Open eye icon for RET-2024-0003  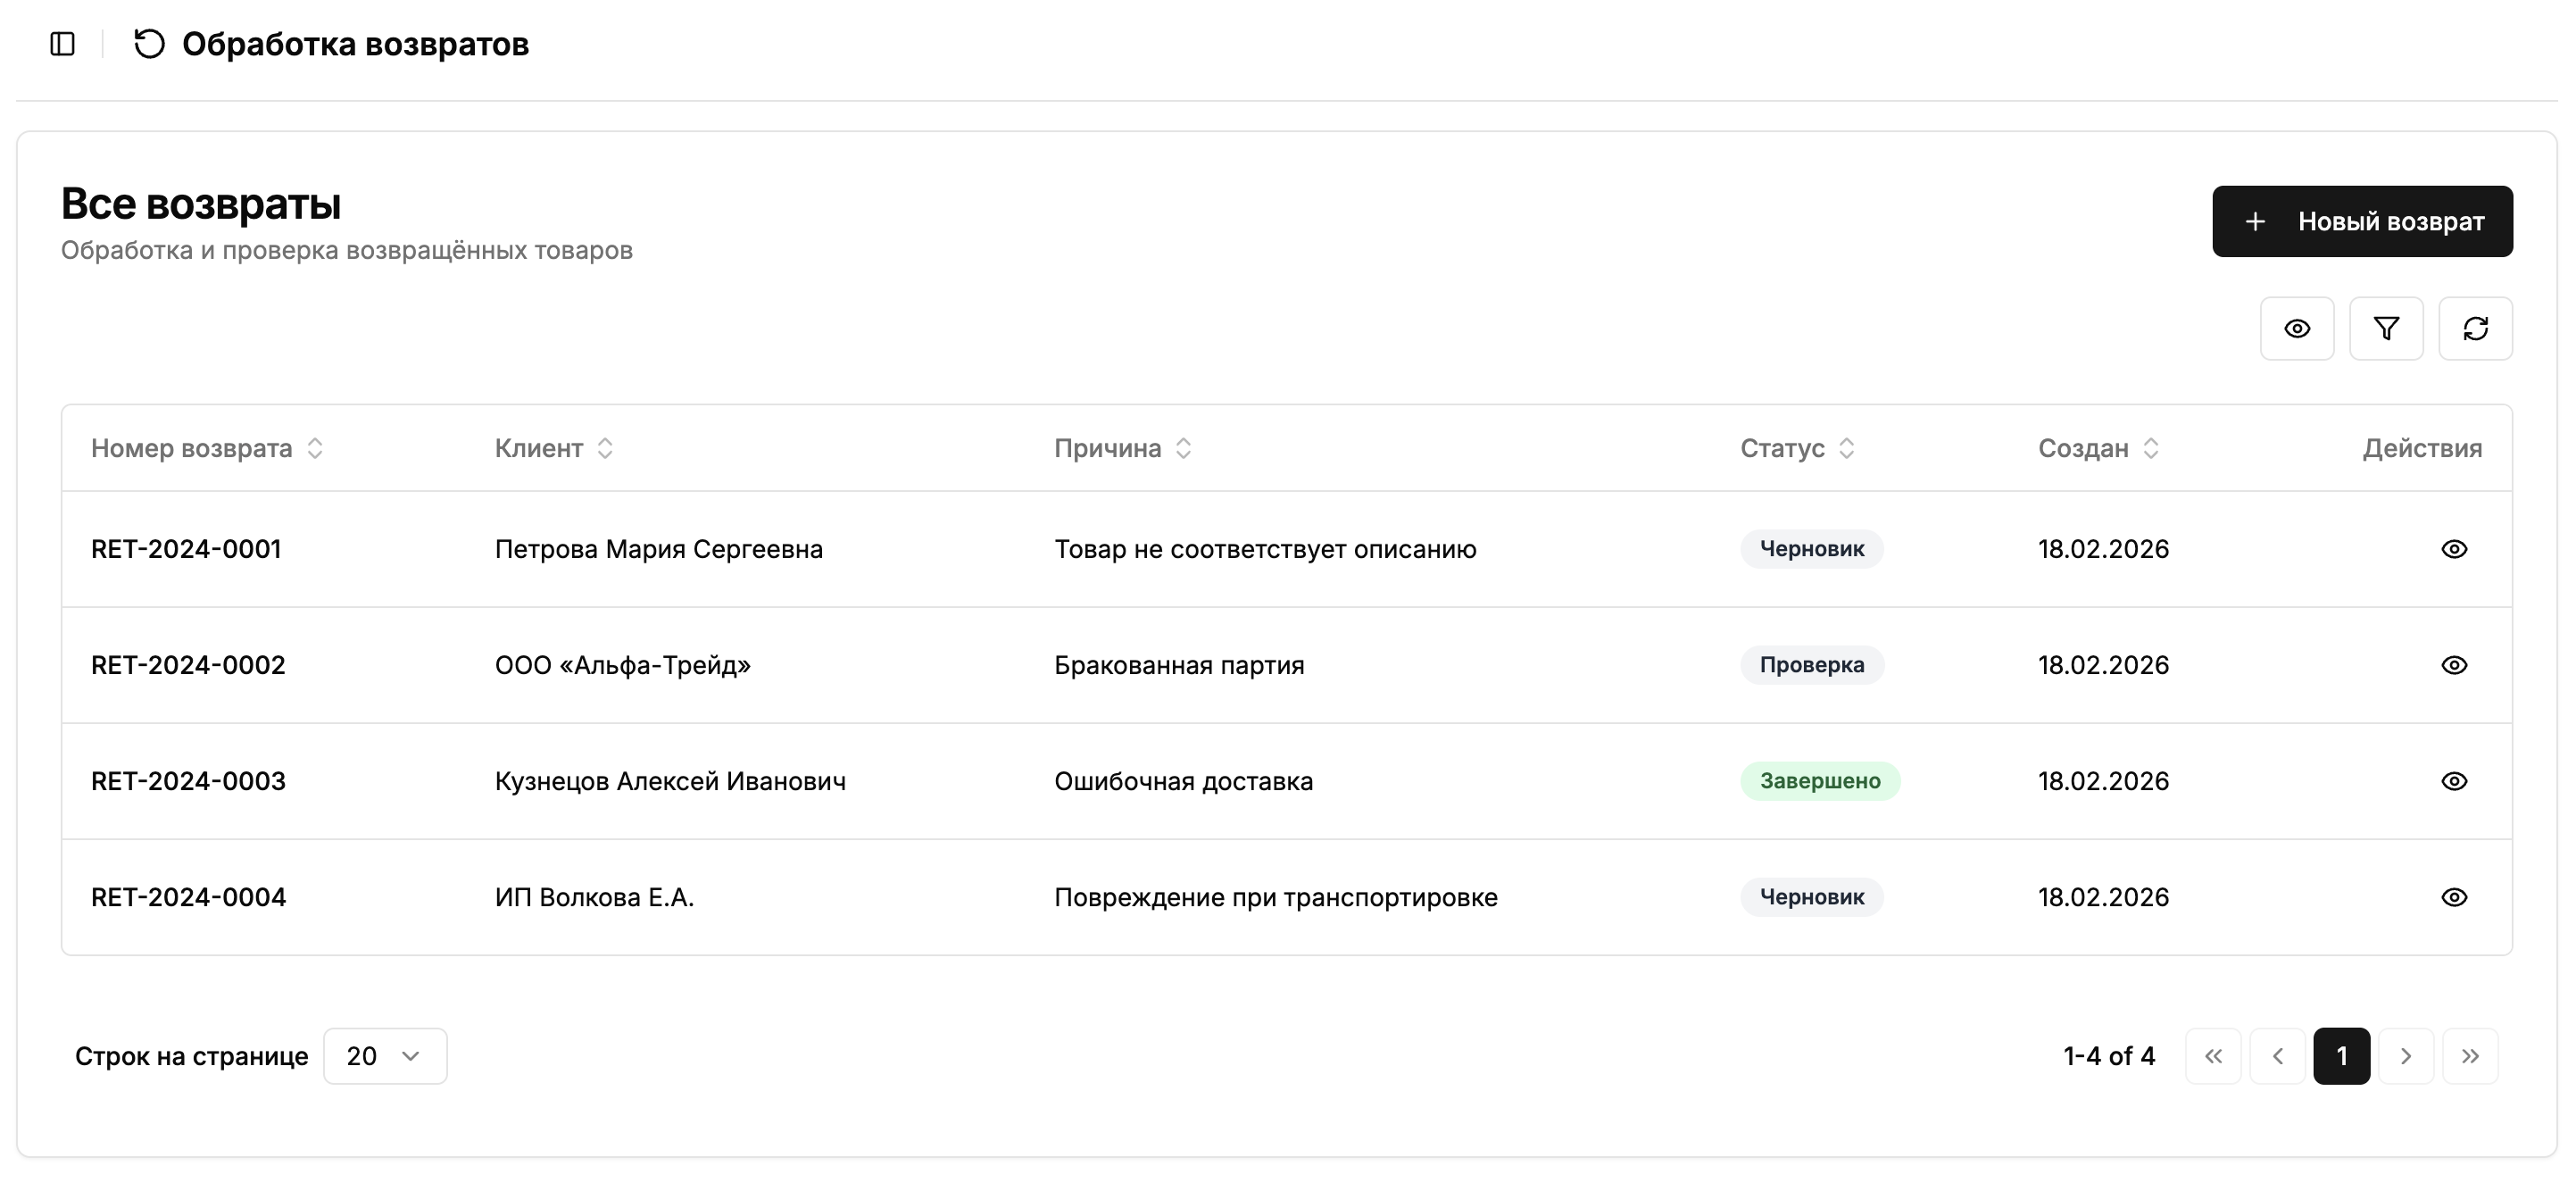(2453, 781)
